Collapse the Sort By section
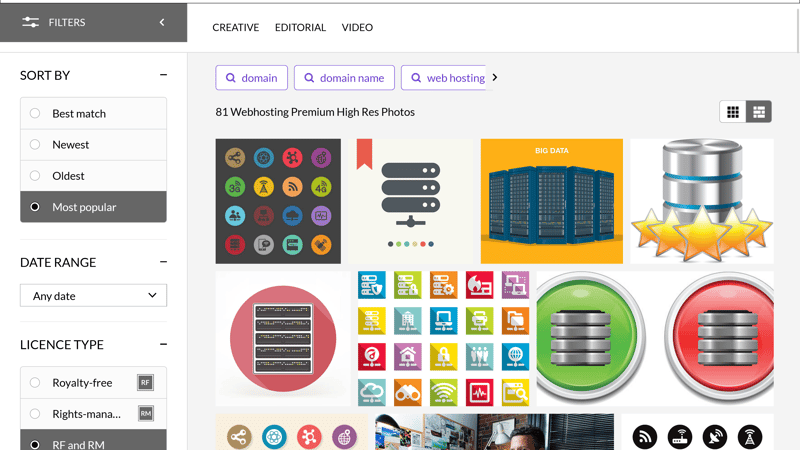The width and height of the screenshot is (800, 450). click(163, 75)
